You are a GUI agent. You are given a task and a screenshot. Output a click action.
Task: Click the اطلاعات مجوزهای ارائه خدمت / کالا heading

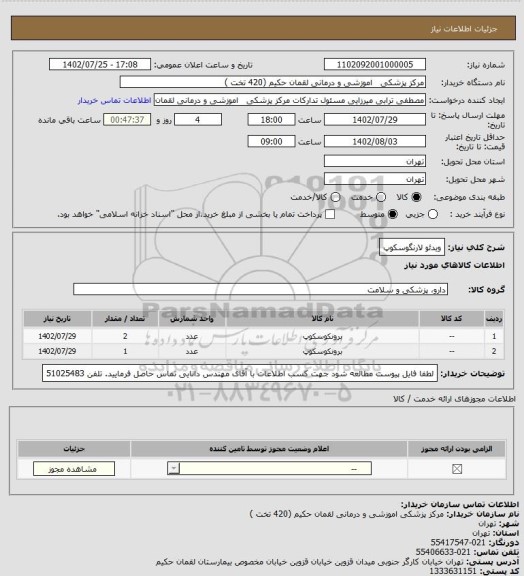tap(454, 399)
